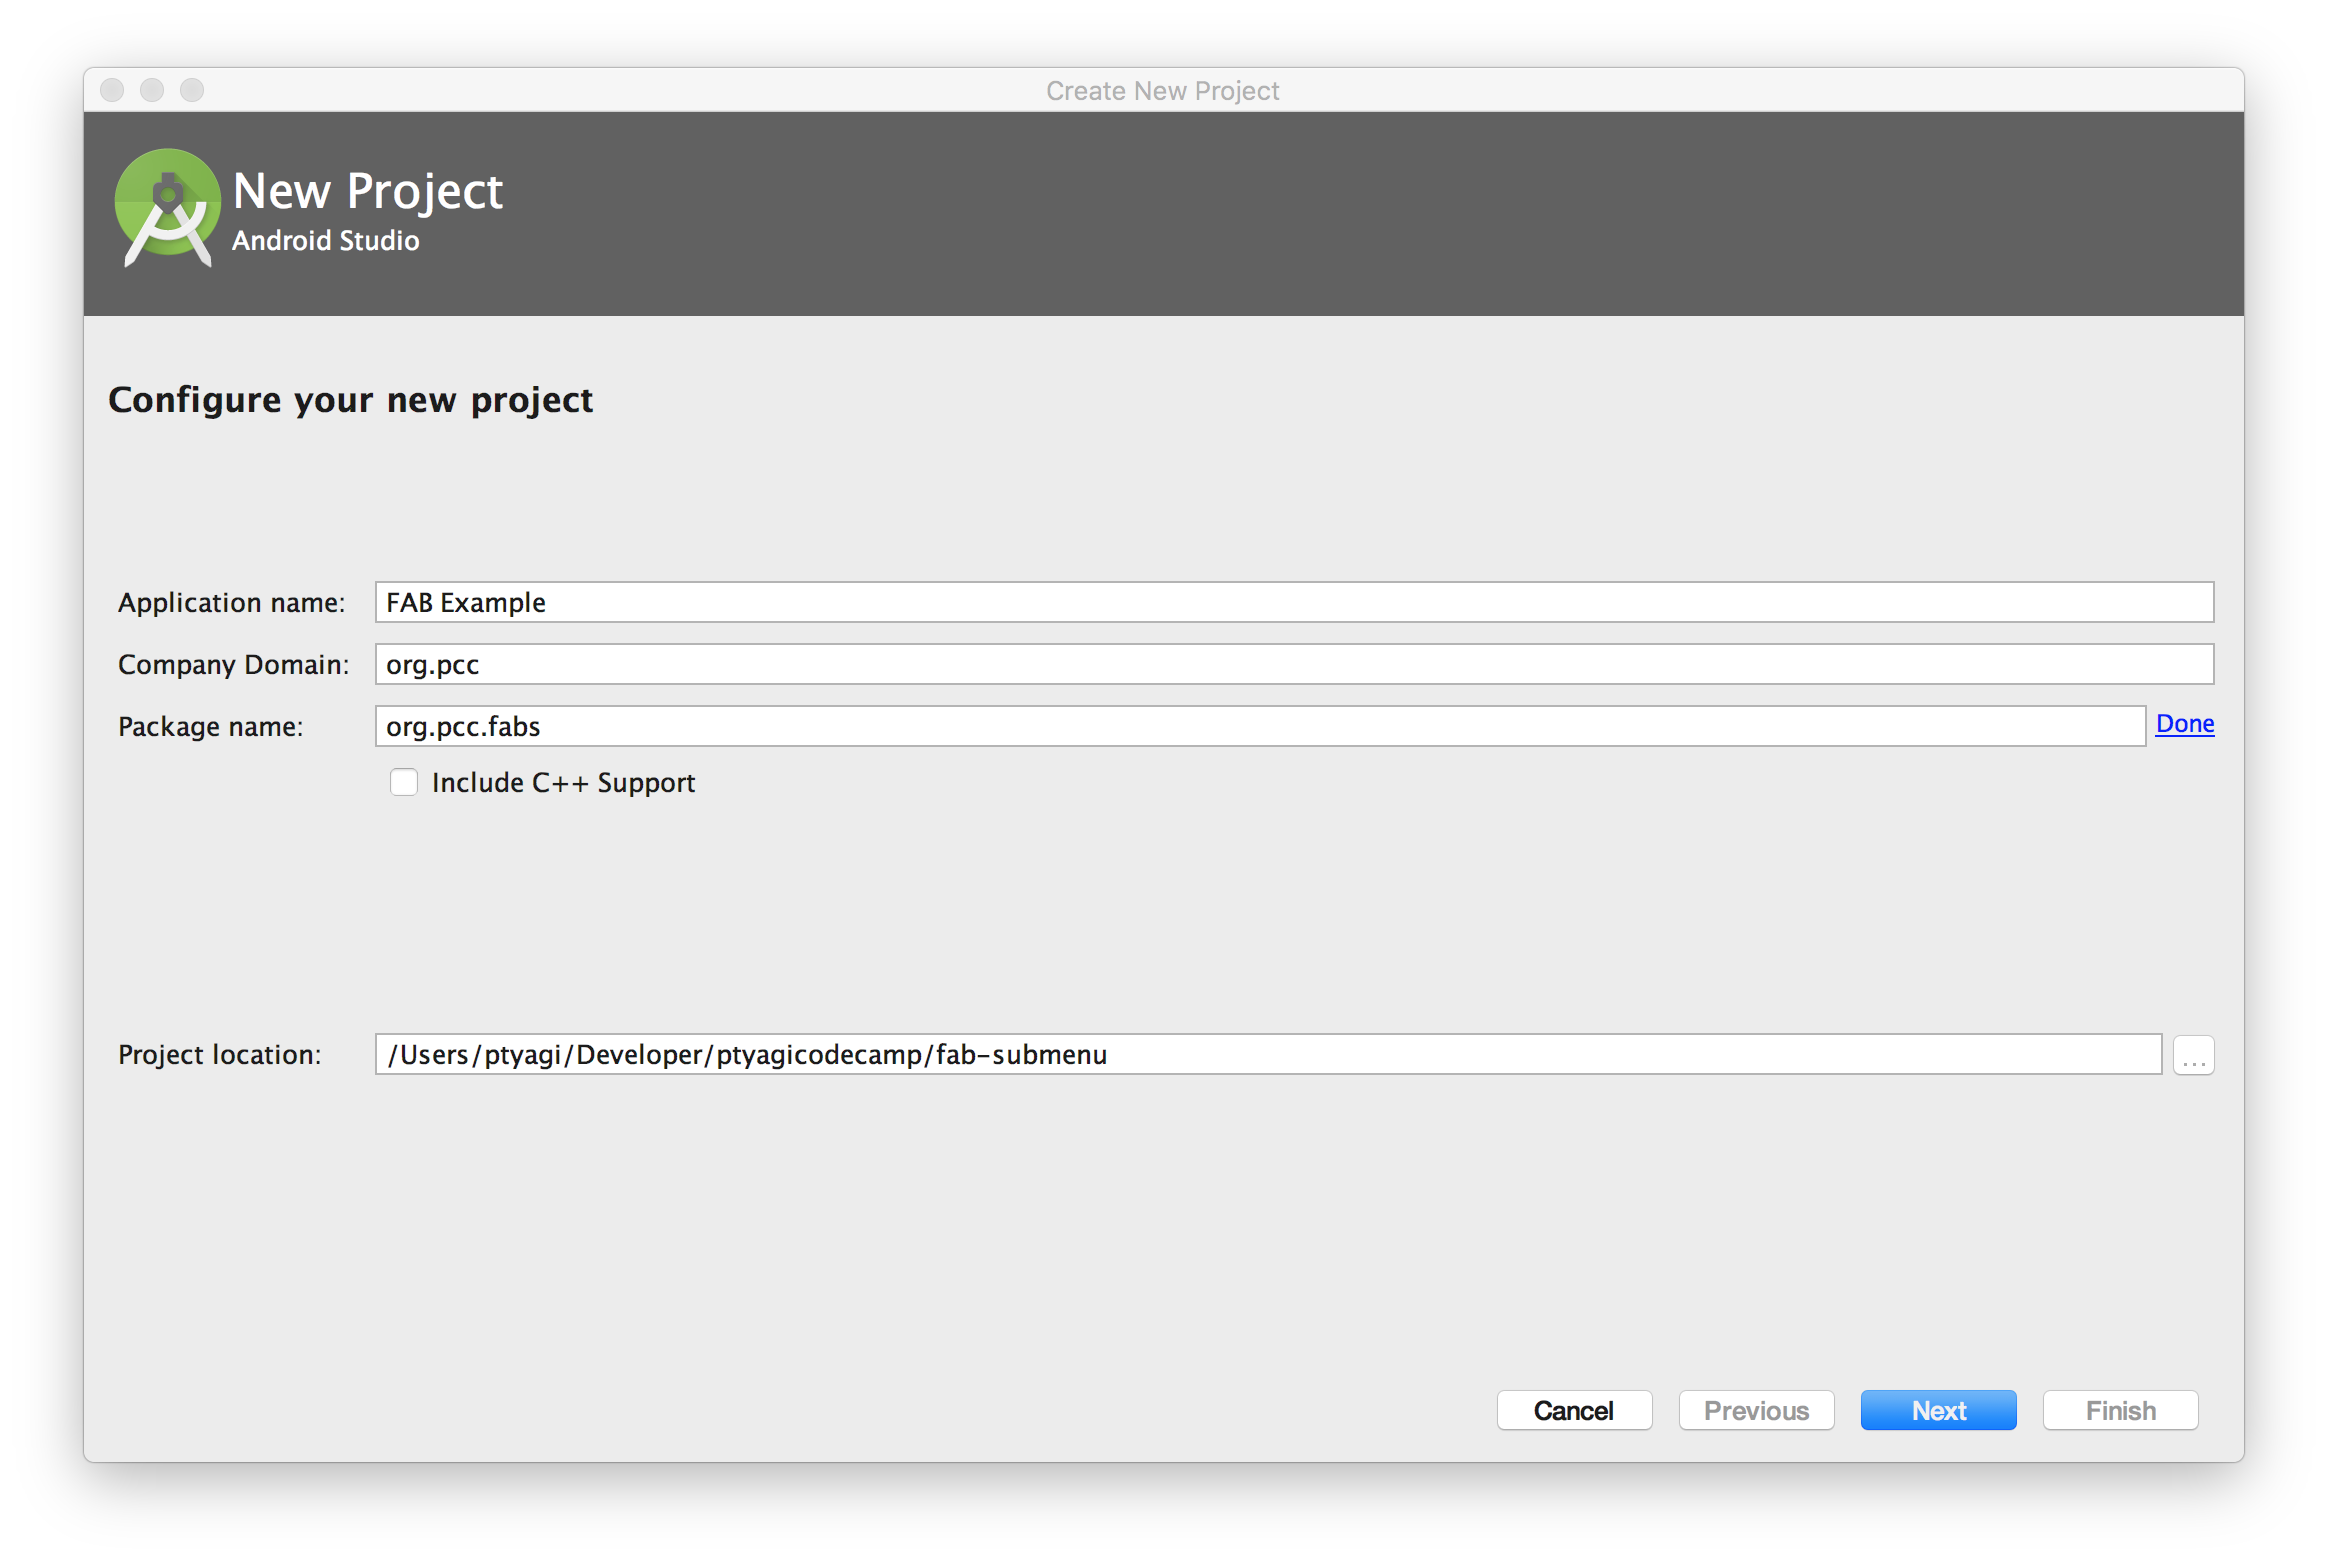This screenshot has height=1562, width=2328.
Task: Click the window zoom button
Action: tap(192, 90)
